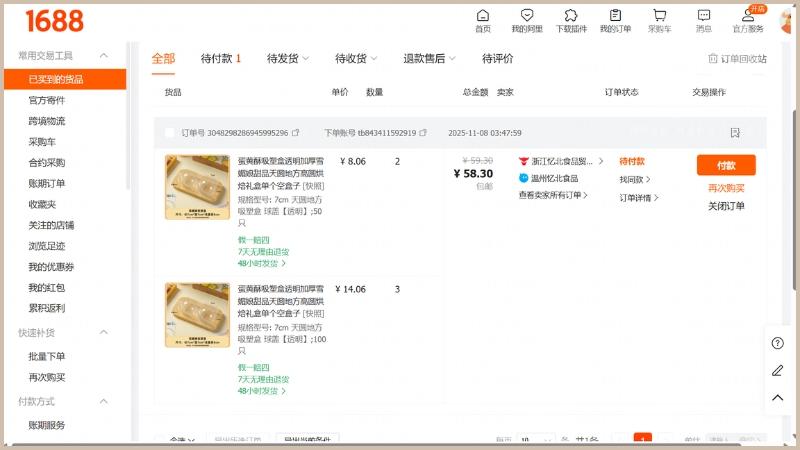Copy the order number with copy icon
800x450 pixels.
[297, 133]
